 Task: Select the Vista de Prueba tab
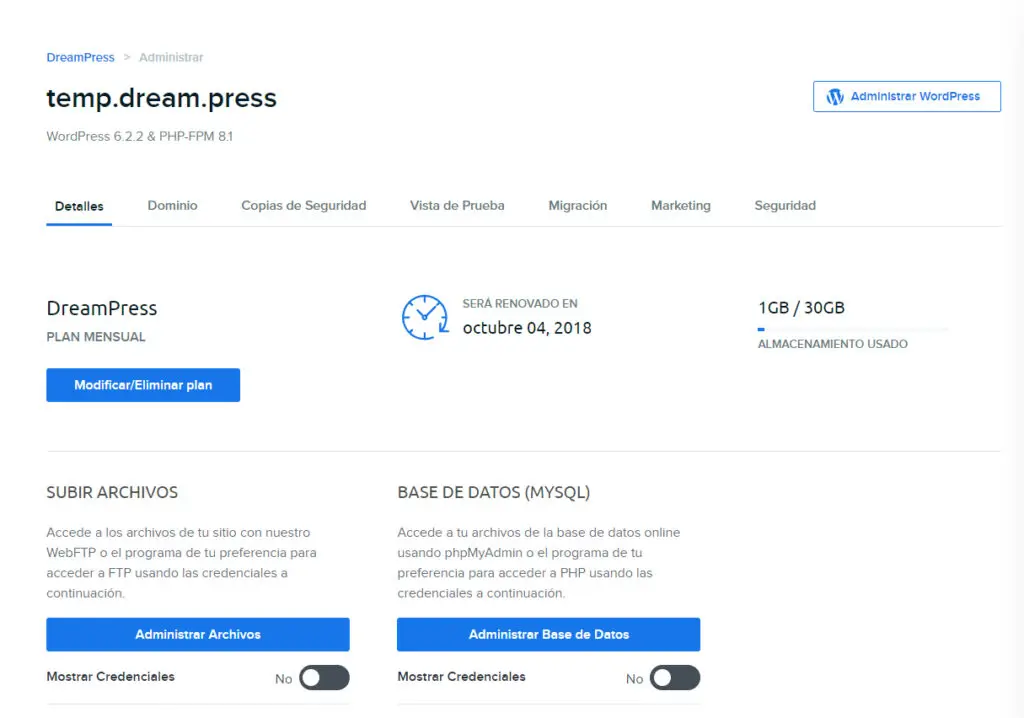tap(457, 206)
